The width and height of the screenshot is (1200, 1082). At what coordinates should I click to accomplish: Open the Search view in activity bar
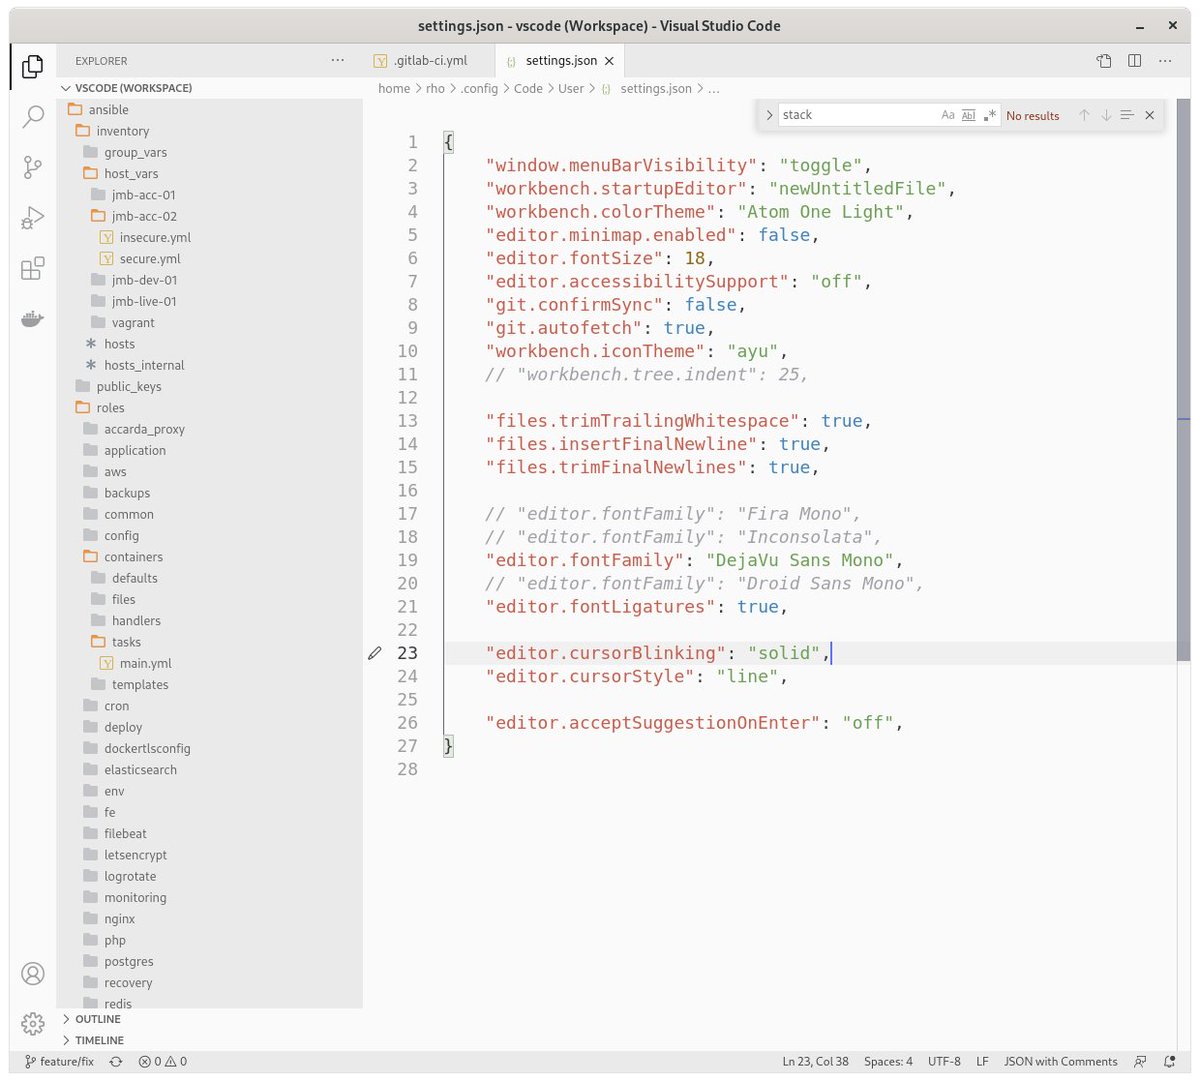33,117
